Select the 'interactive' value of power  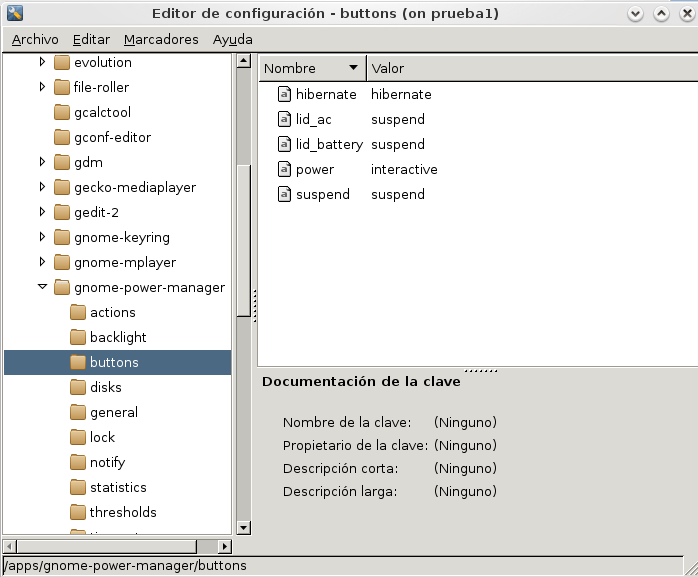tap(404, 170)
